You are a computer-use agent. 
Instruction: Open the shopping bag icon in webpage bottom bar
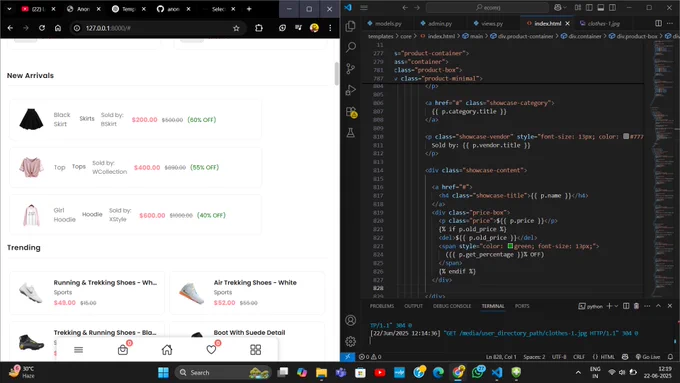click(123, 349)
